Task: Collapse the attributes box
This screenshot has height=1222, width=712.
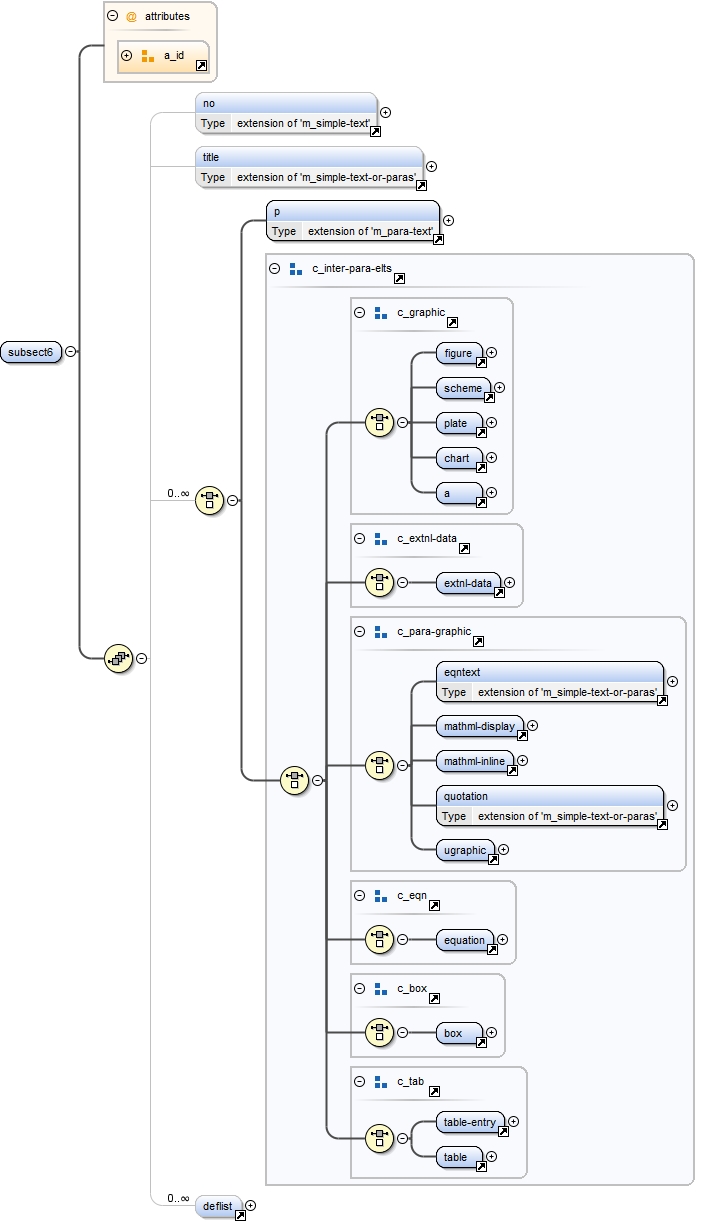Action: (112, 17)
